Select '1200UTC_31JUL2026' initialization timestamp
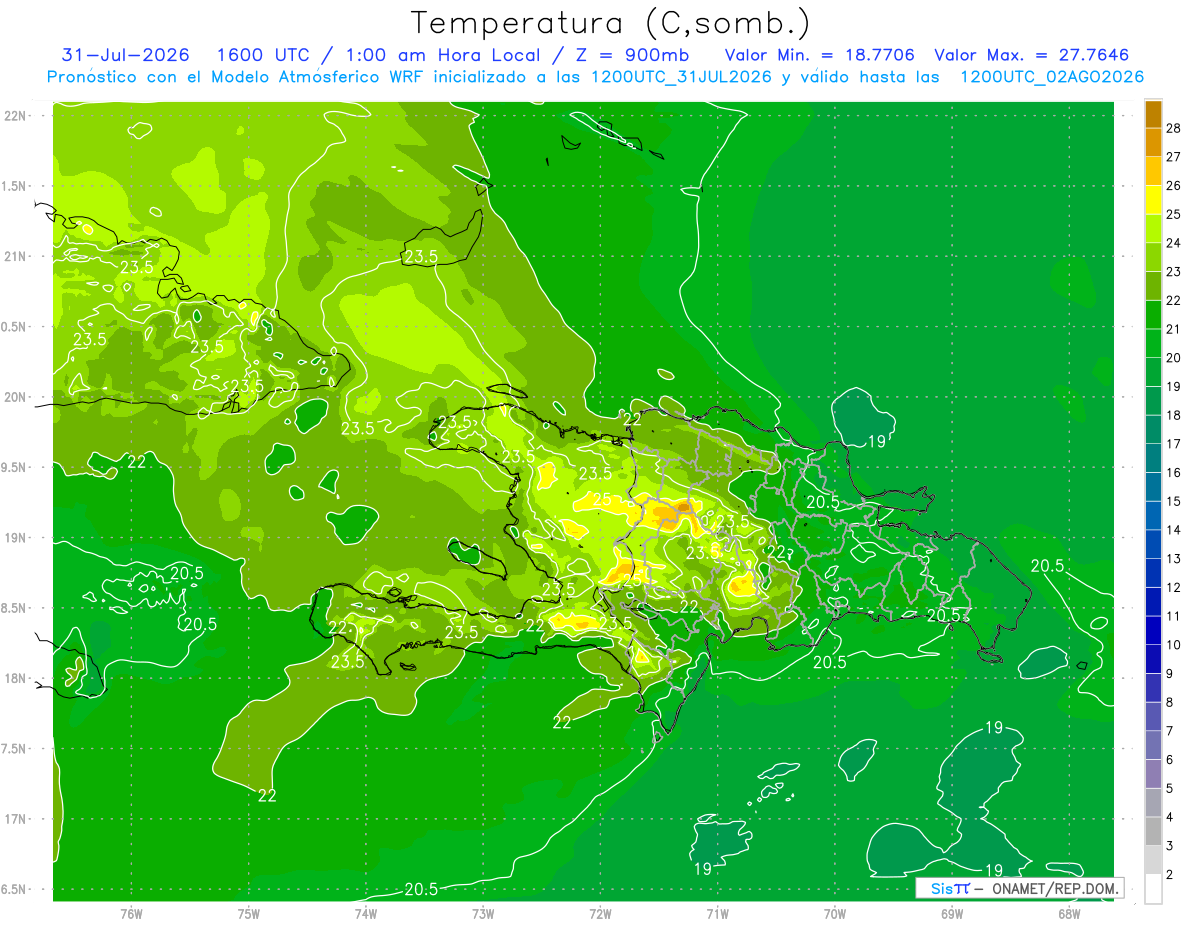 680,77
